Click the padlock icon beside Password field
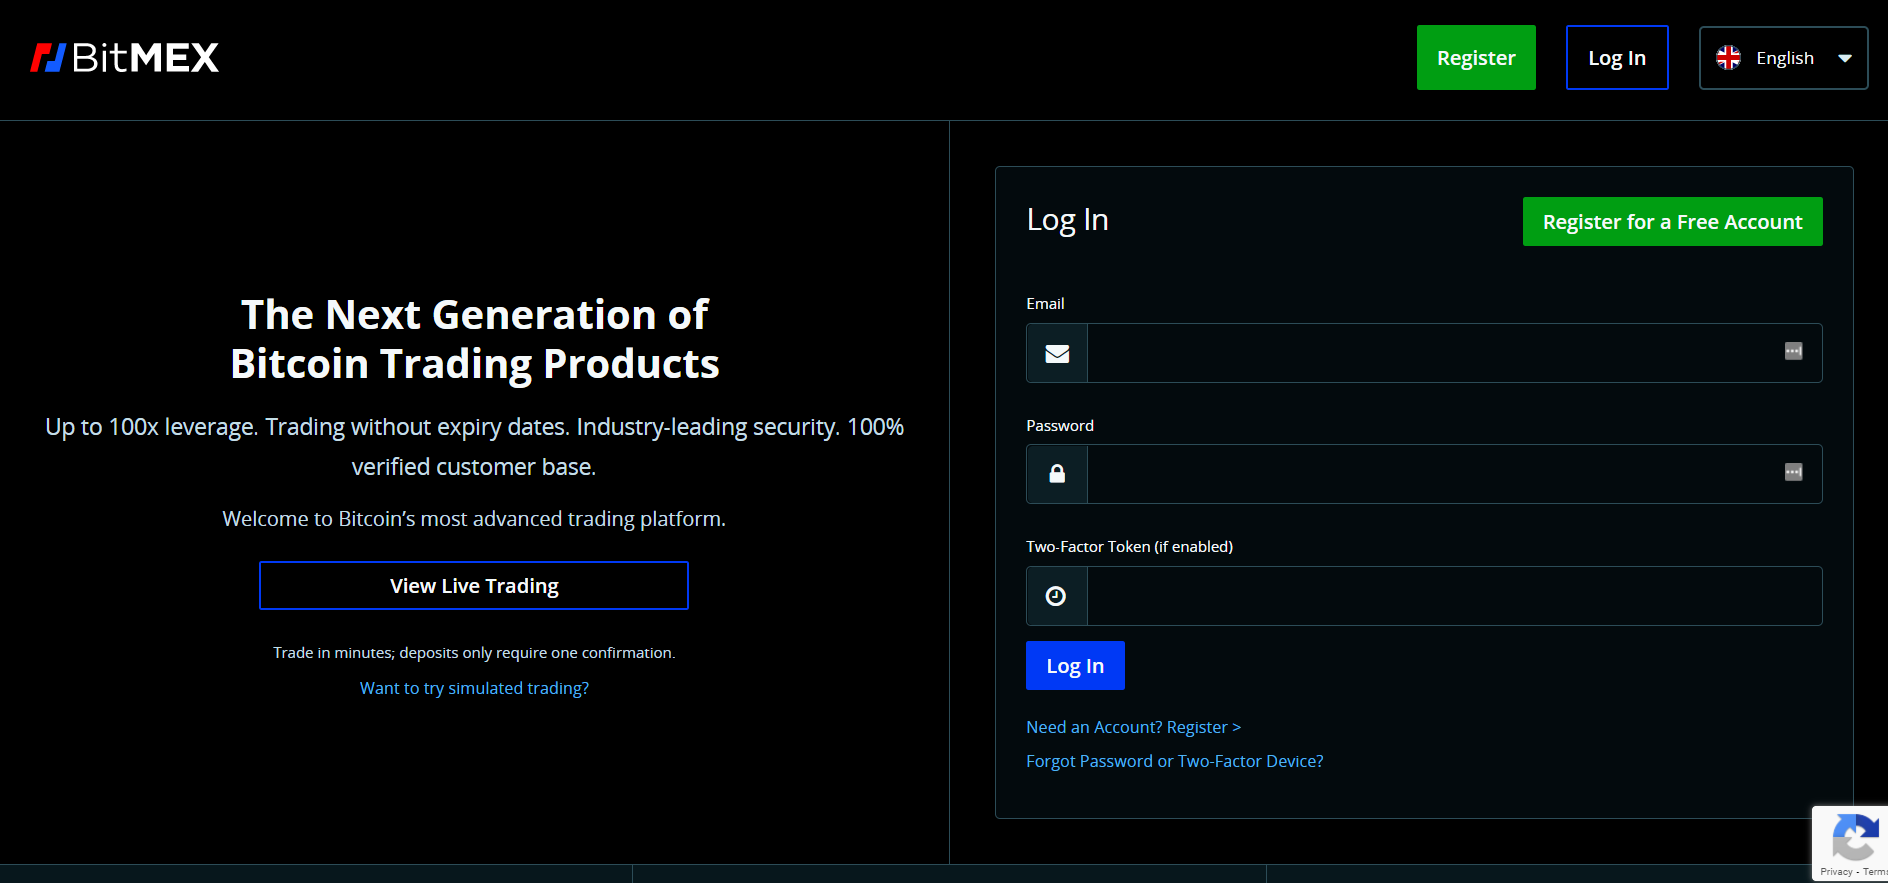The image size is (1888, 883). 1057,474
